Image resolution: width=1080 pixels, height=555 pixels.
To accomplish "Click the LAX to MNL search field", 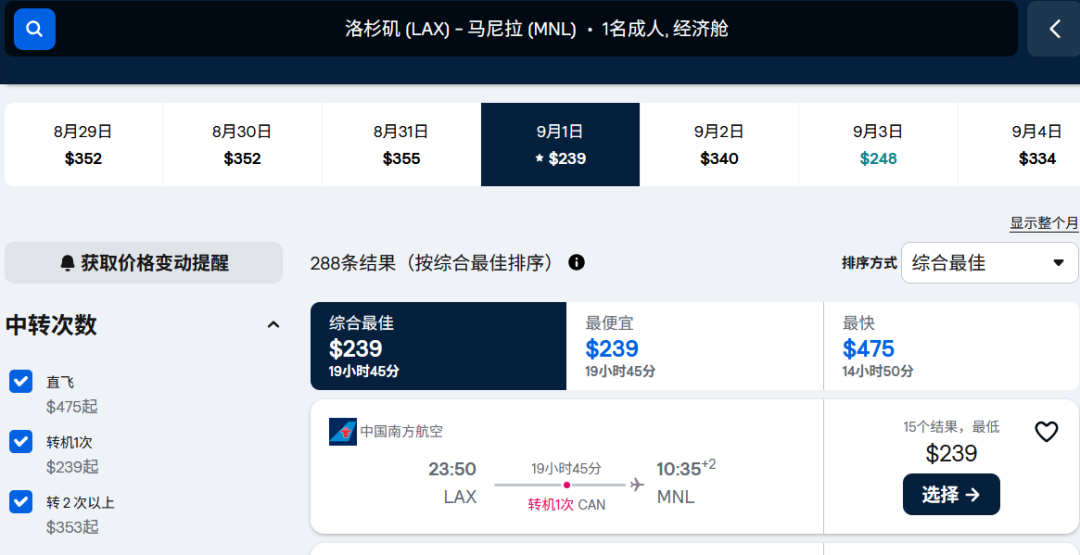I will tap(536, 29).
